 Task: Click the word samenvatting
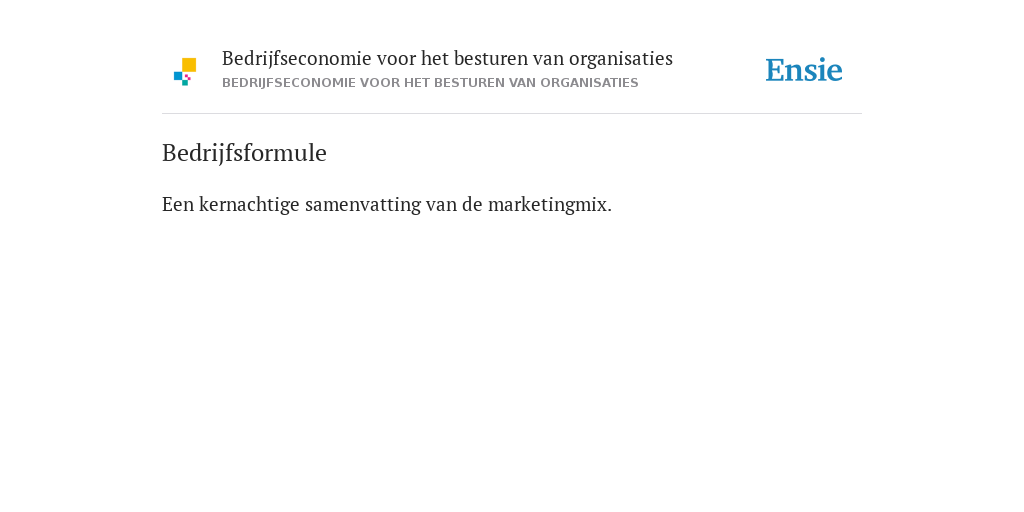tap(363, 204)
